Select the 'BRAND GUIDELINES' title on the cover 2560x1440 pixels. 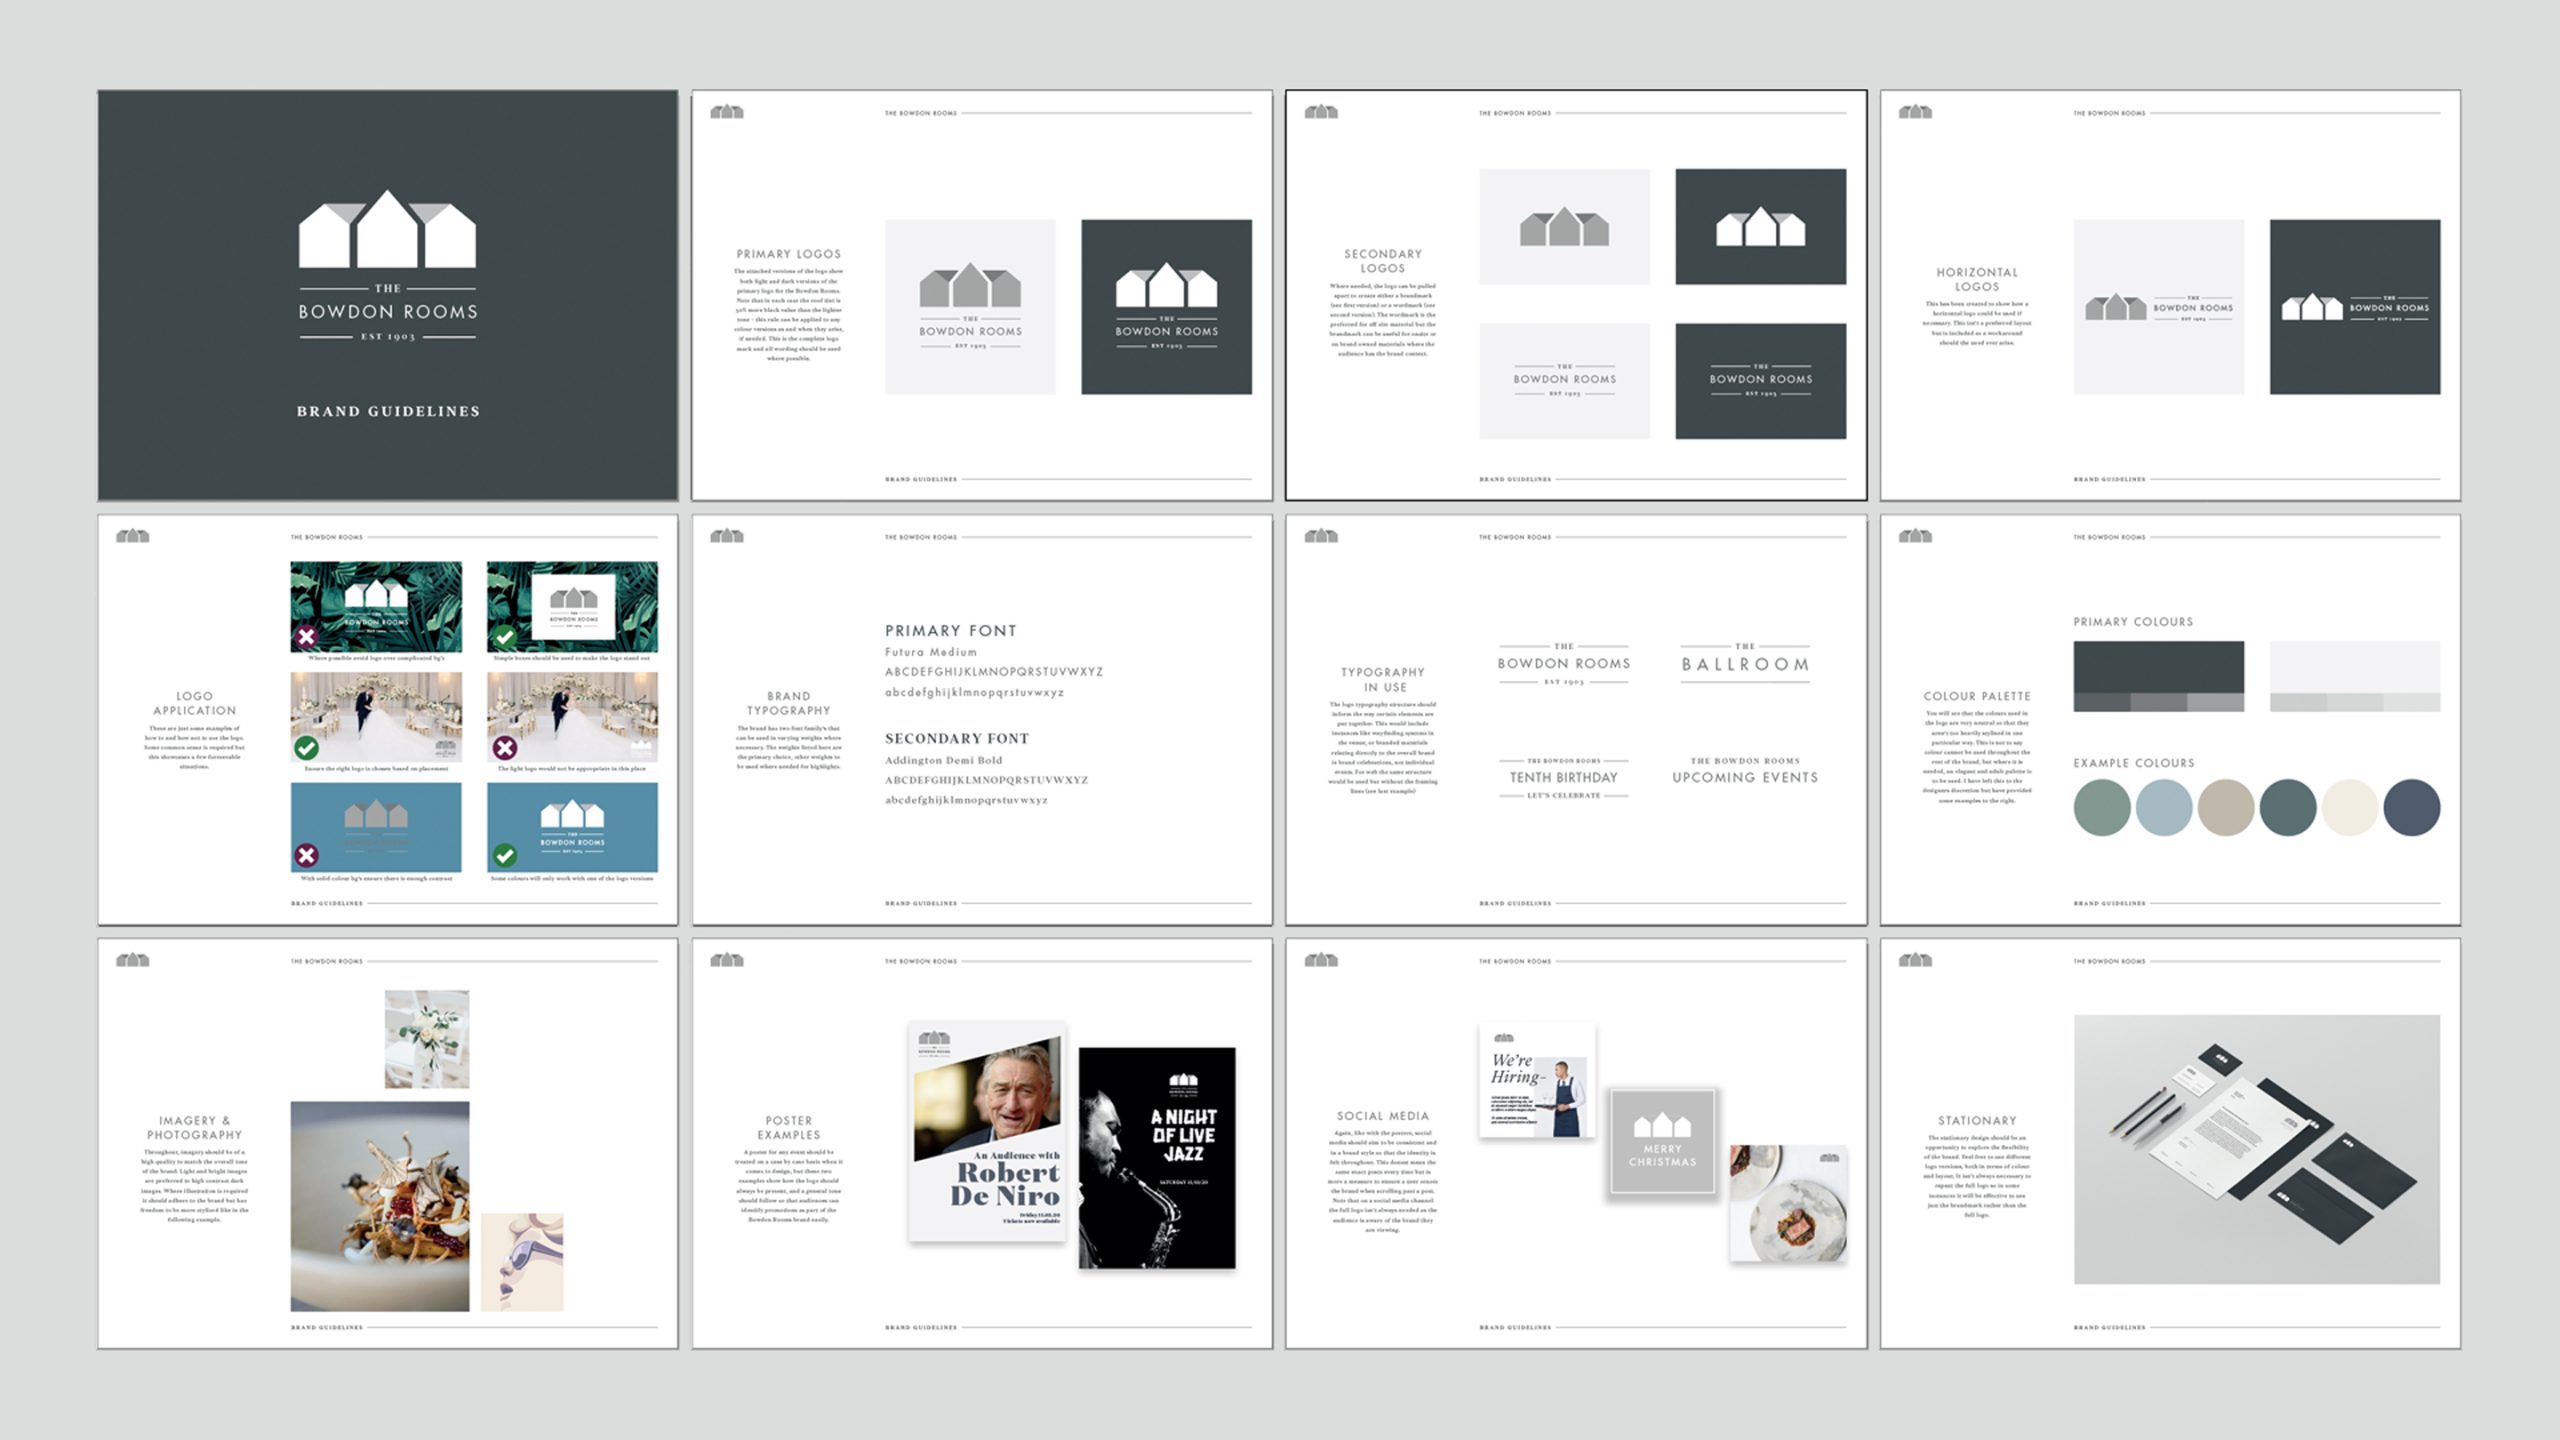[x=388, y=411]
